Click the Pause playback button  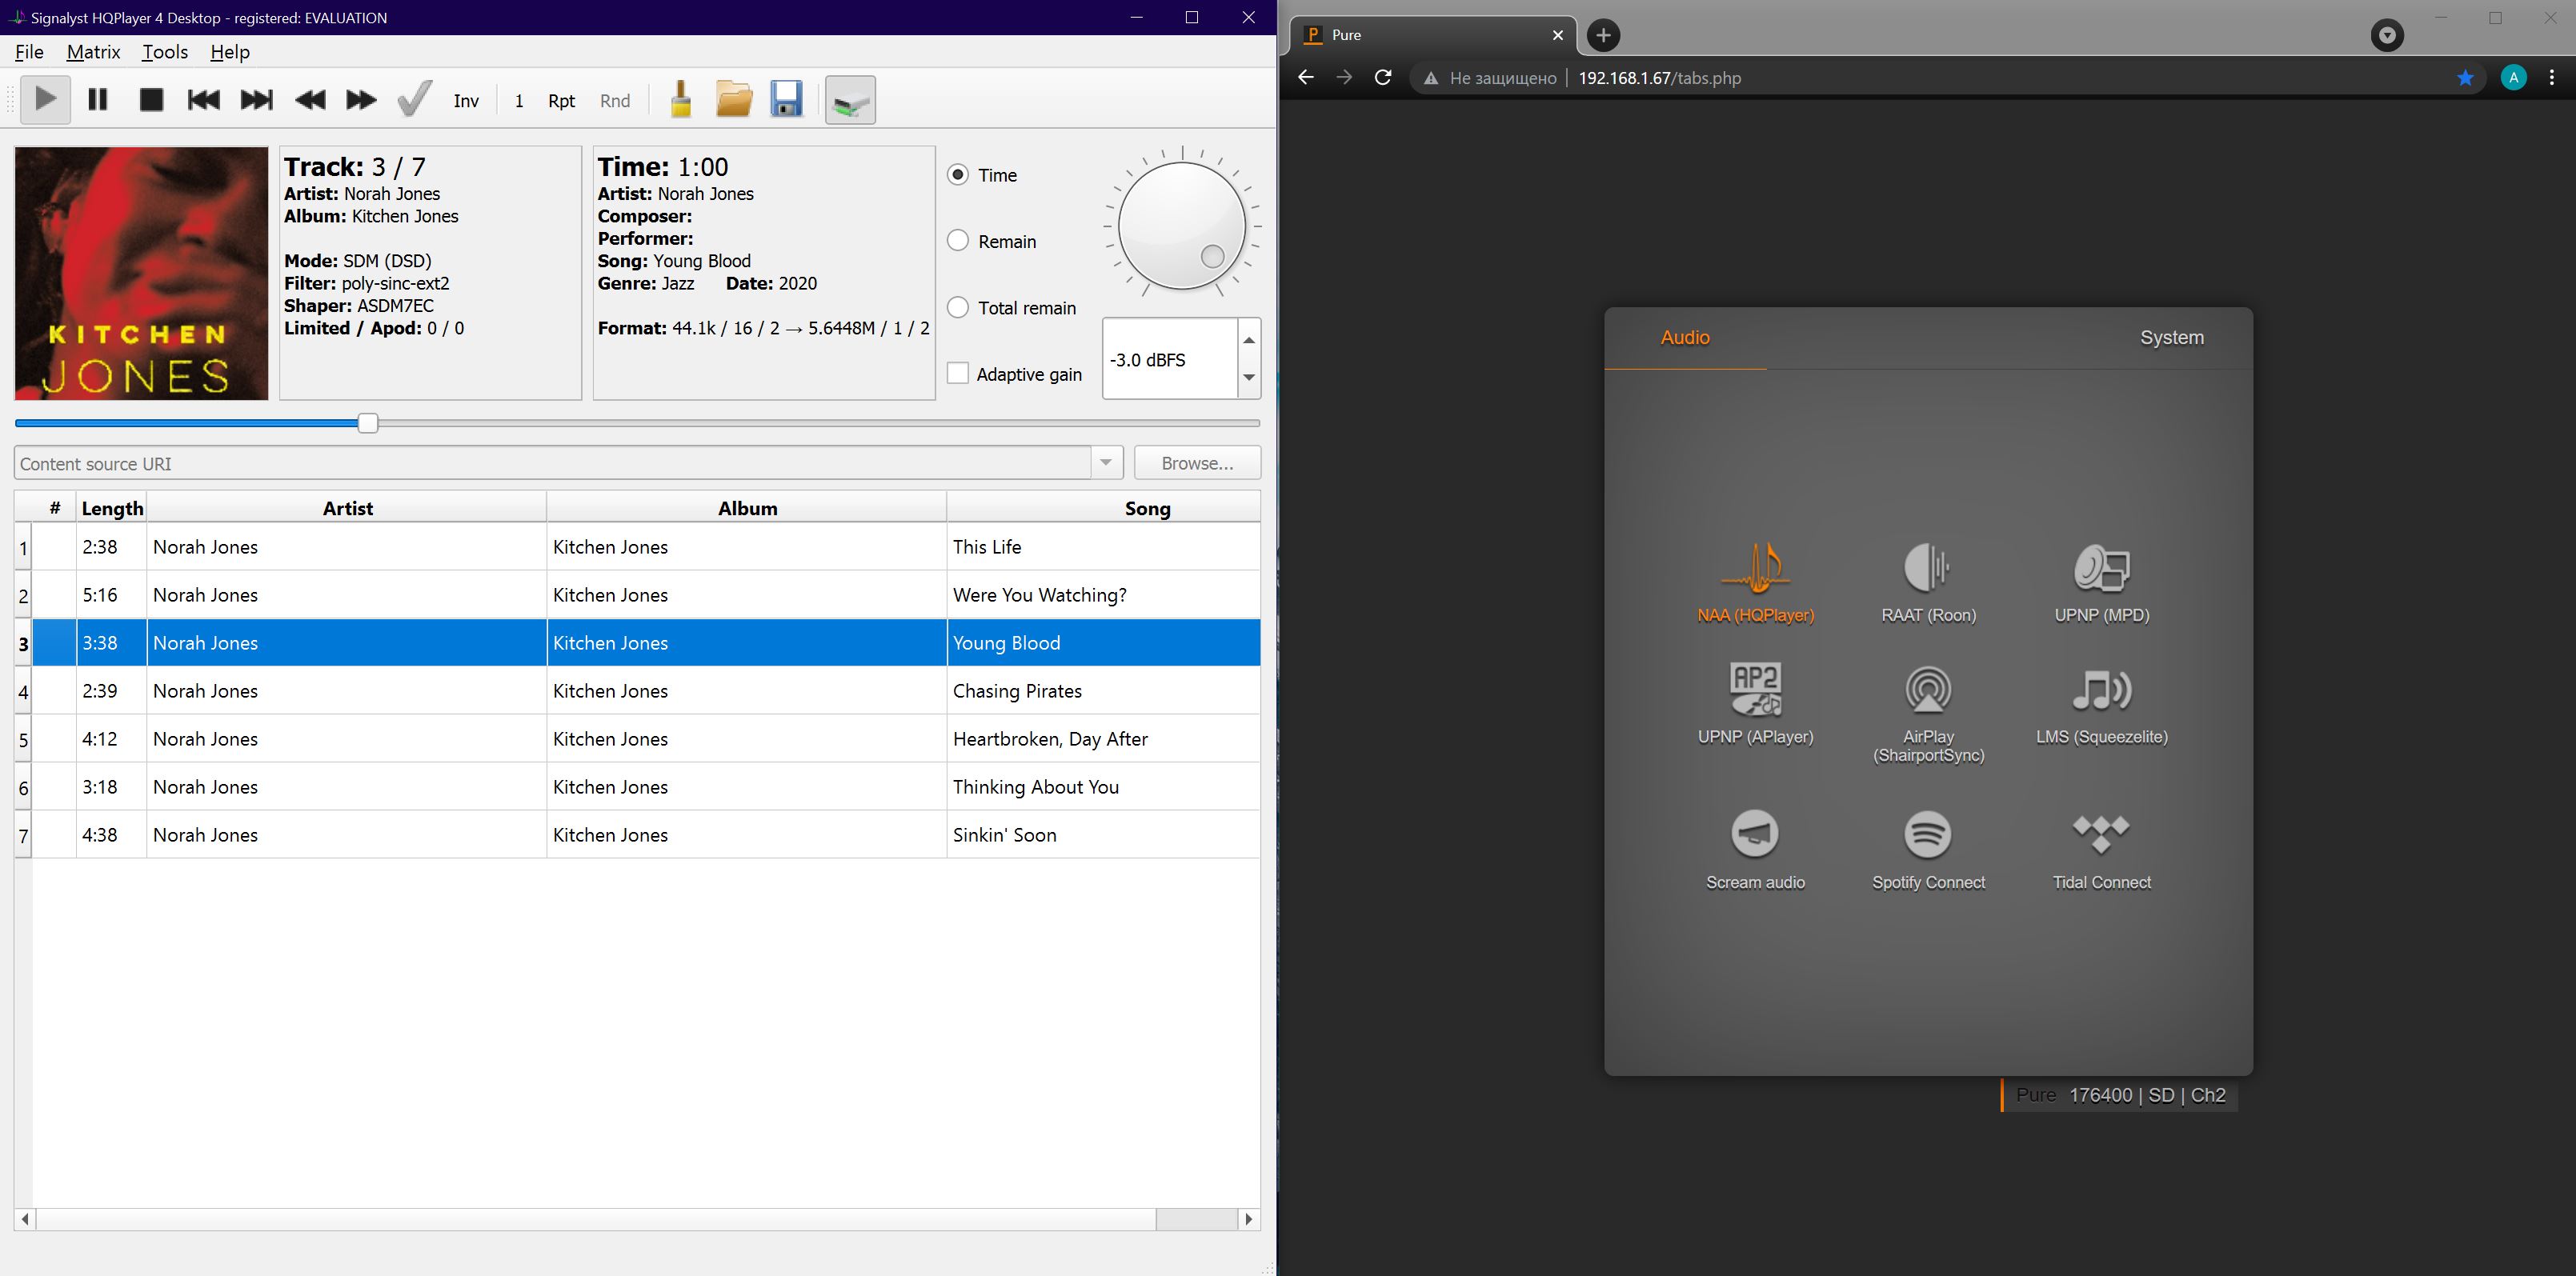click(97, 100)
